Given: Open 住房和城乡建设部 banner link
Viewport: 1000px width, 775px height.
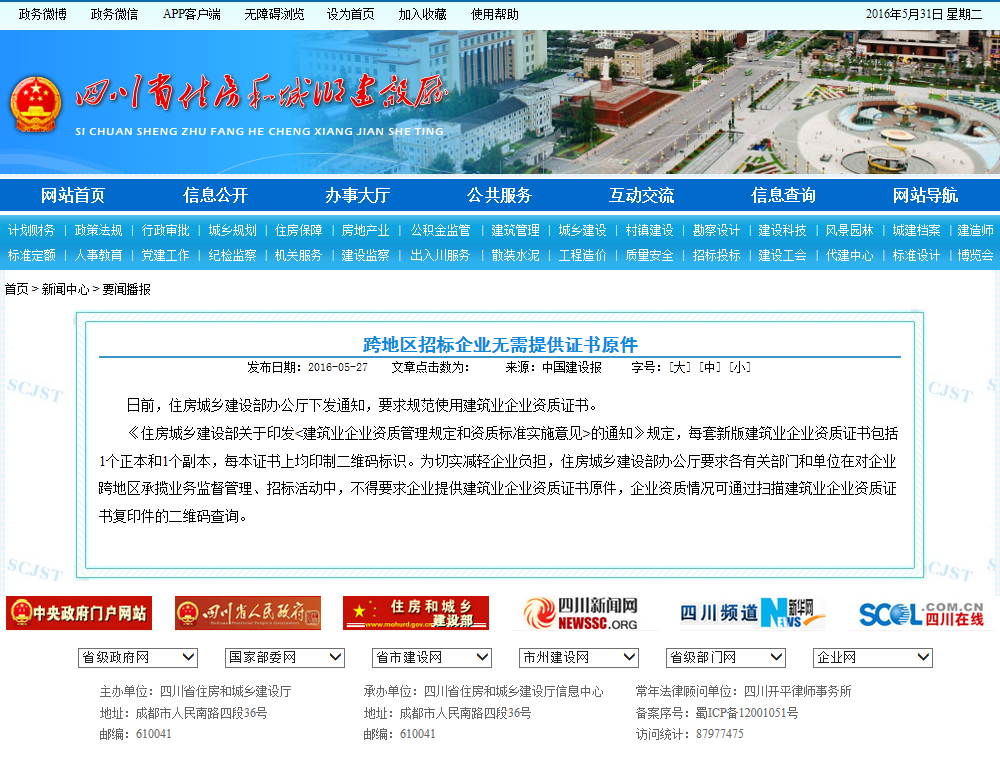Looking at the screenshot, I should point(416,613).
